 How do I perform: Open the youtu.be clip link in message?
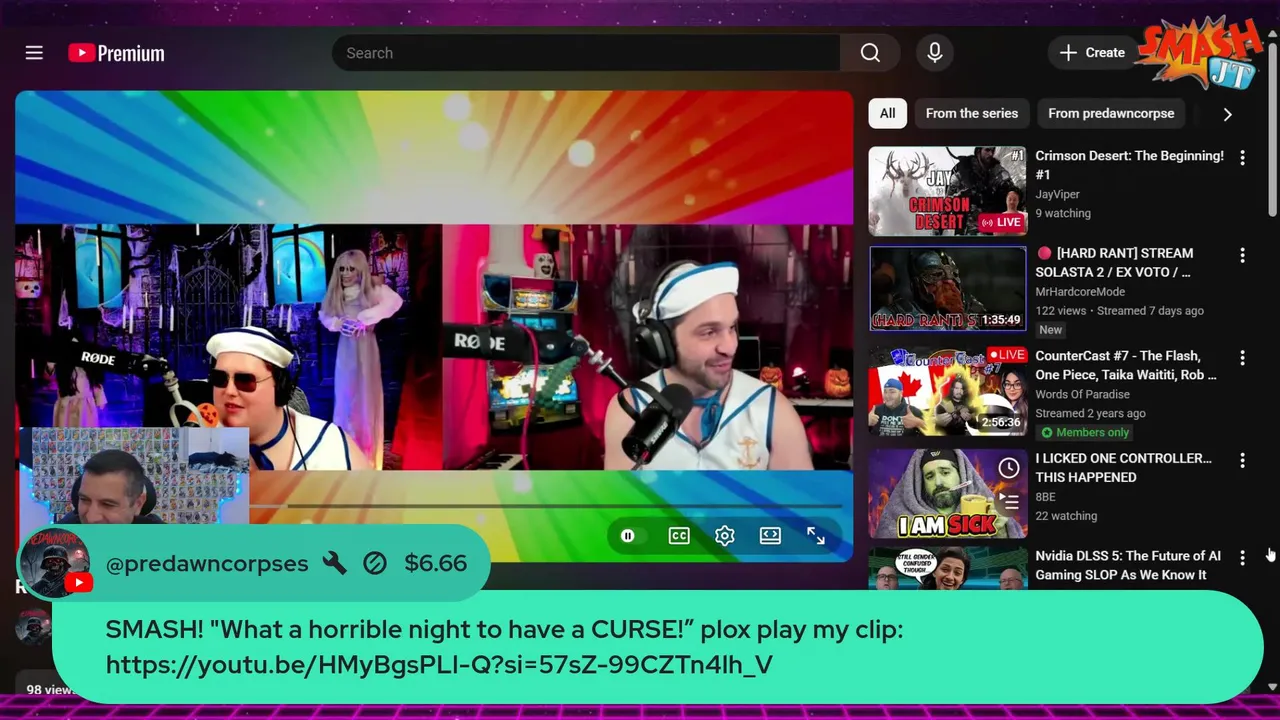click(x=439, y=665)
